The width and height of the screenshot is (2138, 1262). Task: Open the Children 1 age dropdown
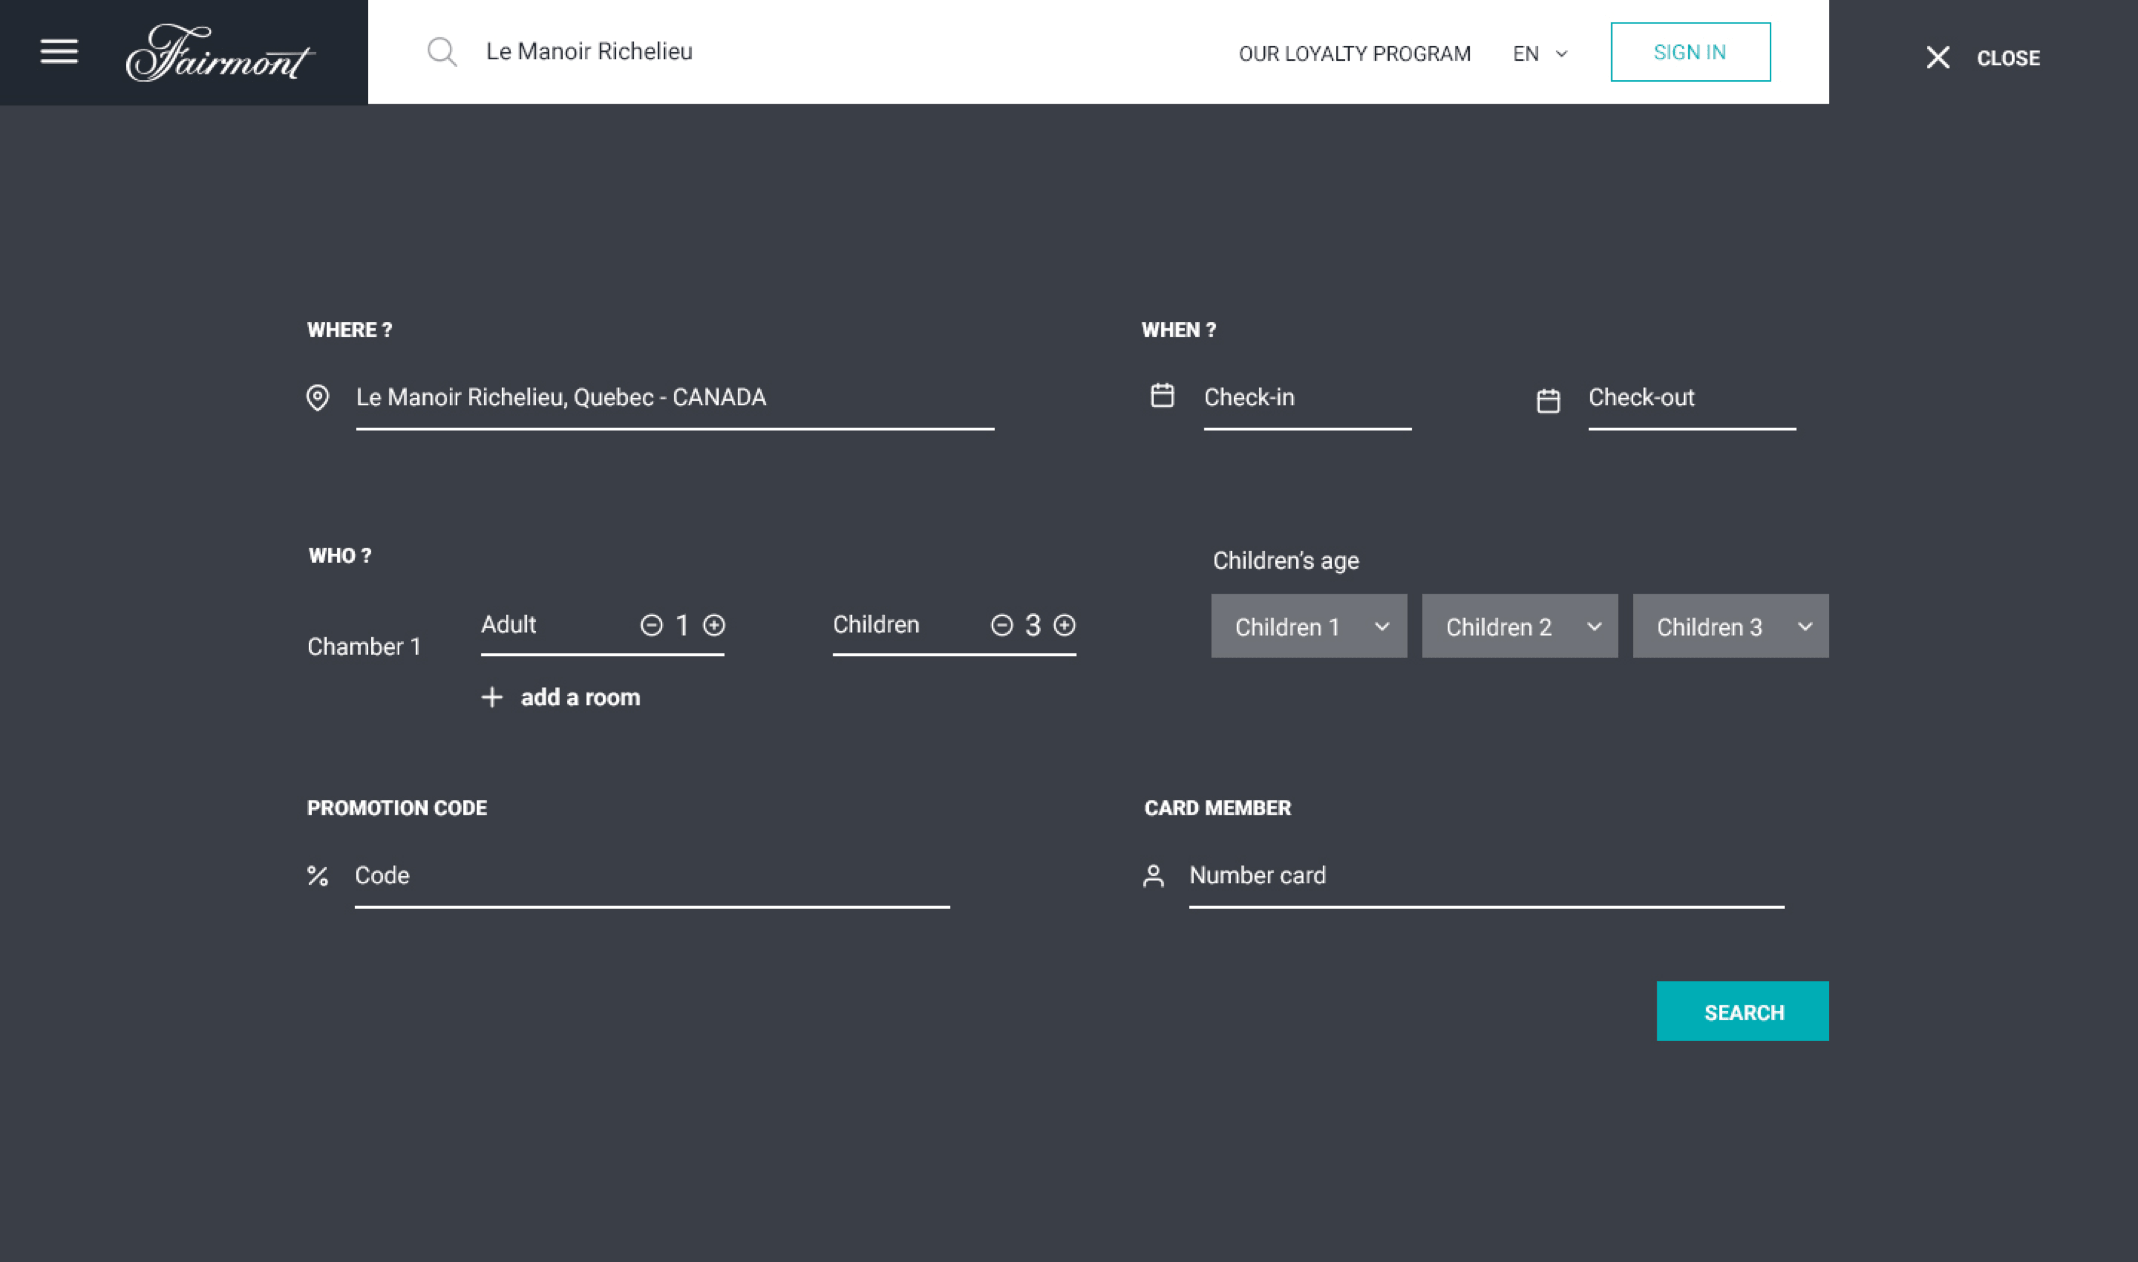coord(1308,627)
